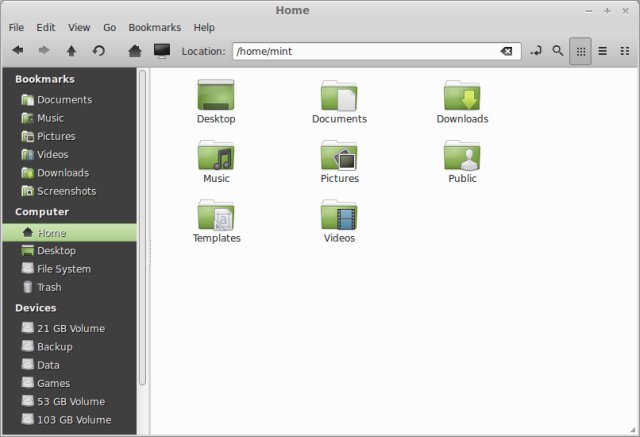Switch to list view

pos(602,51)
